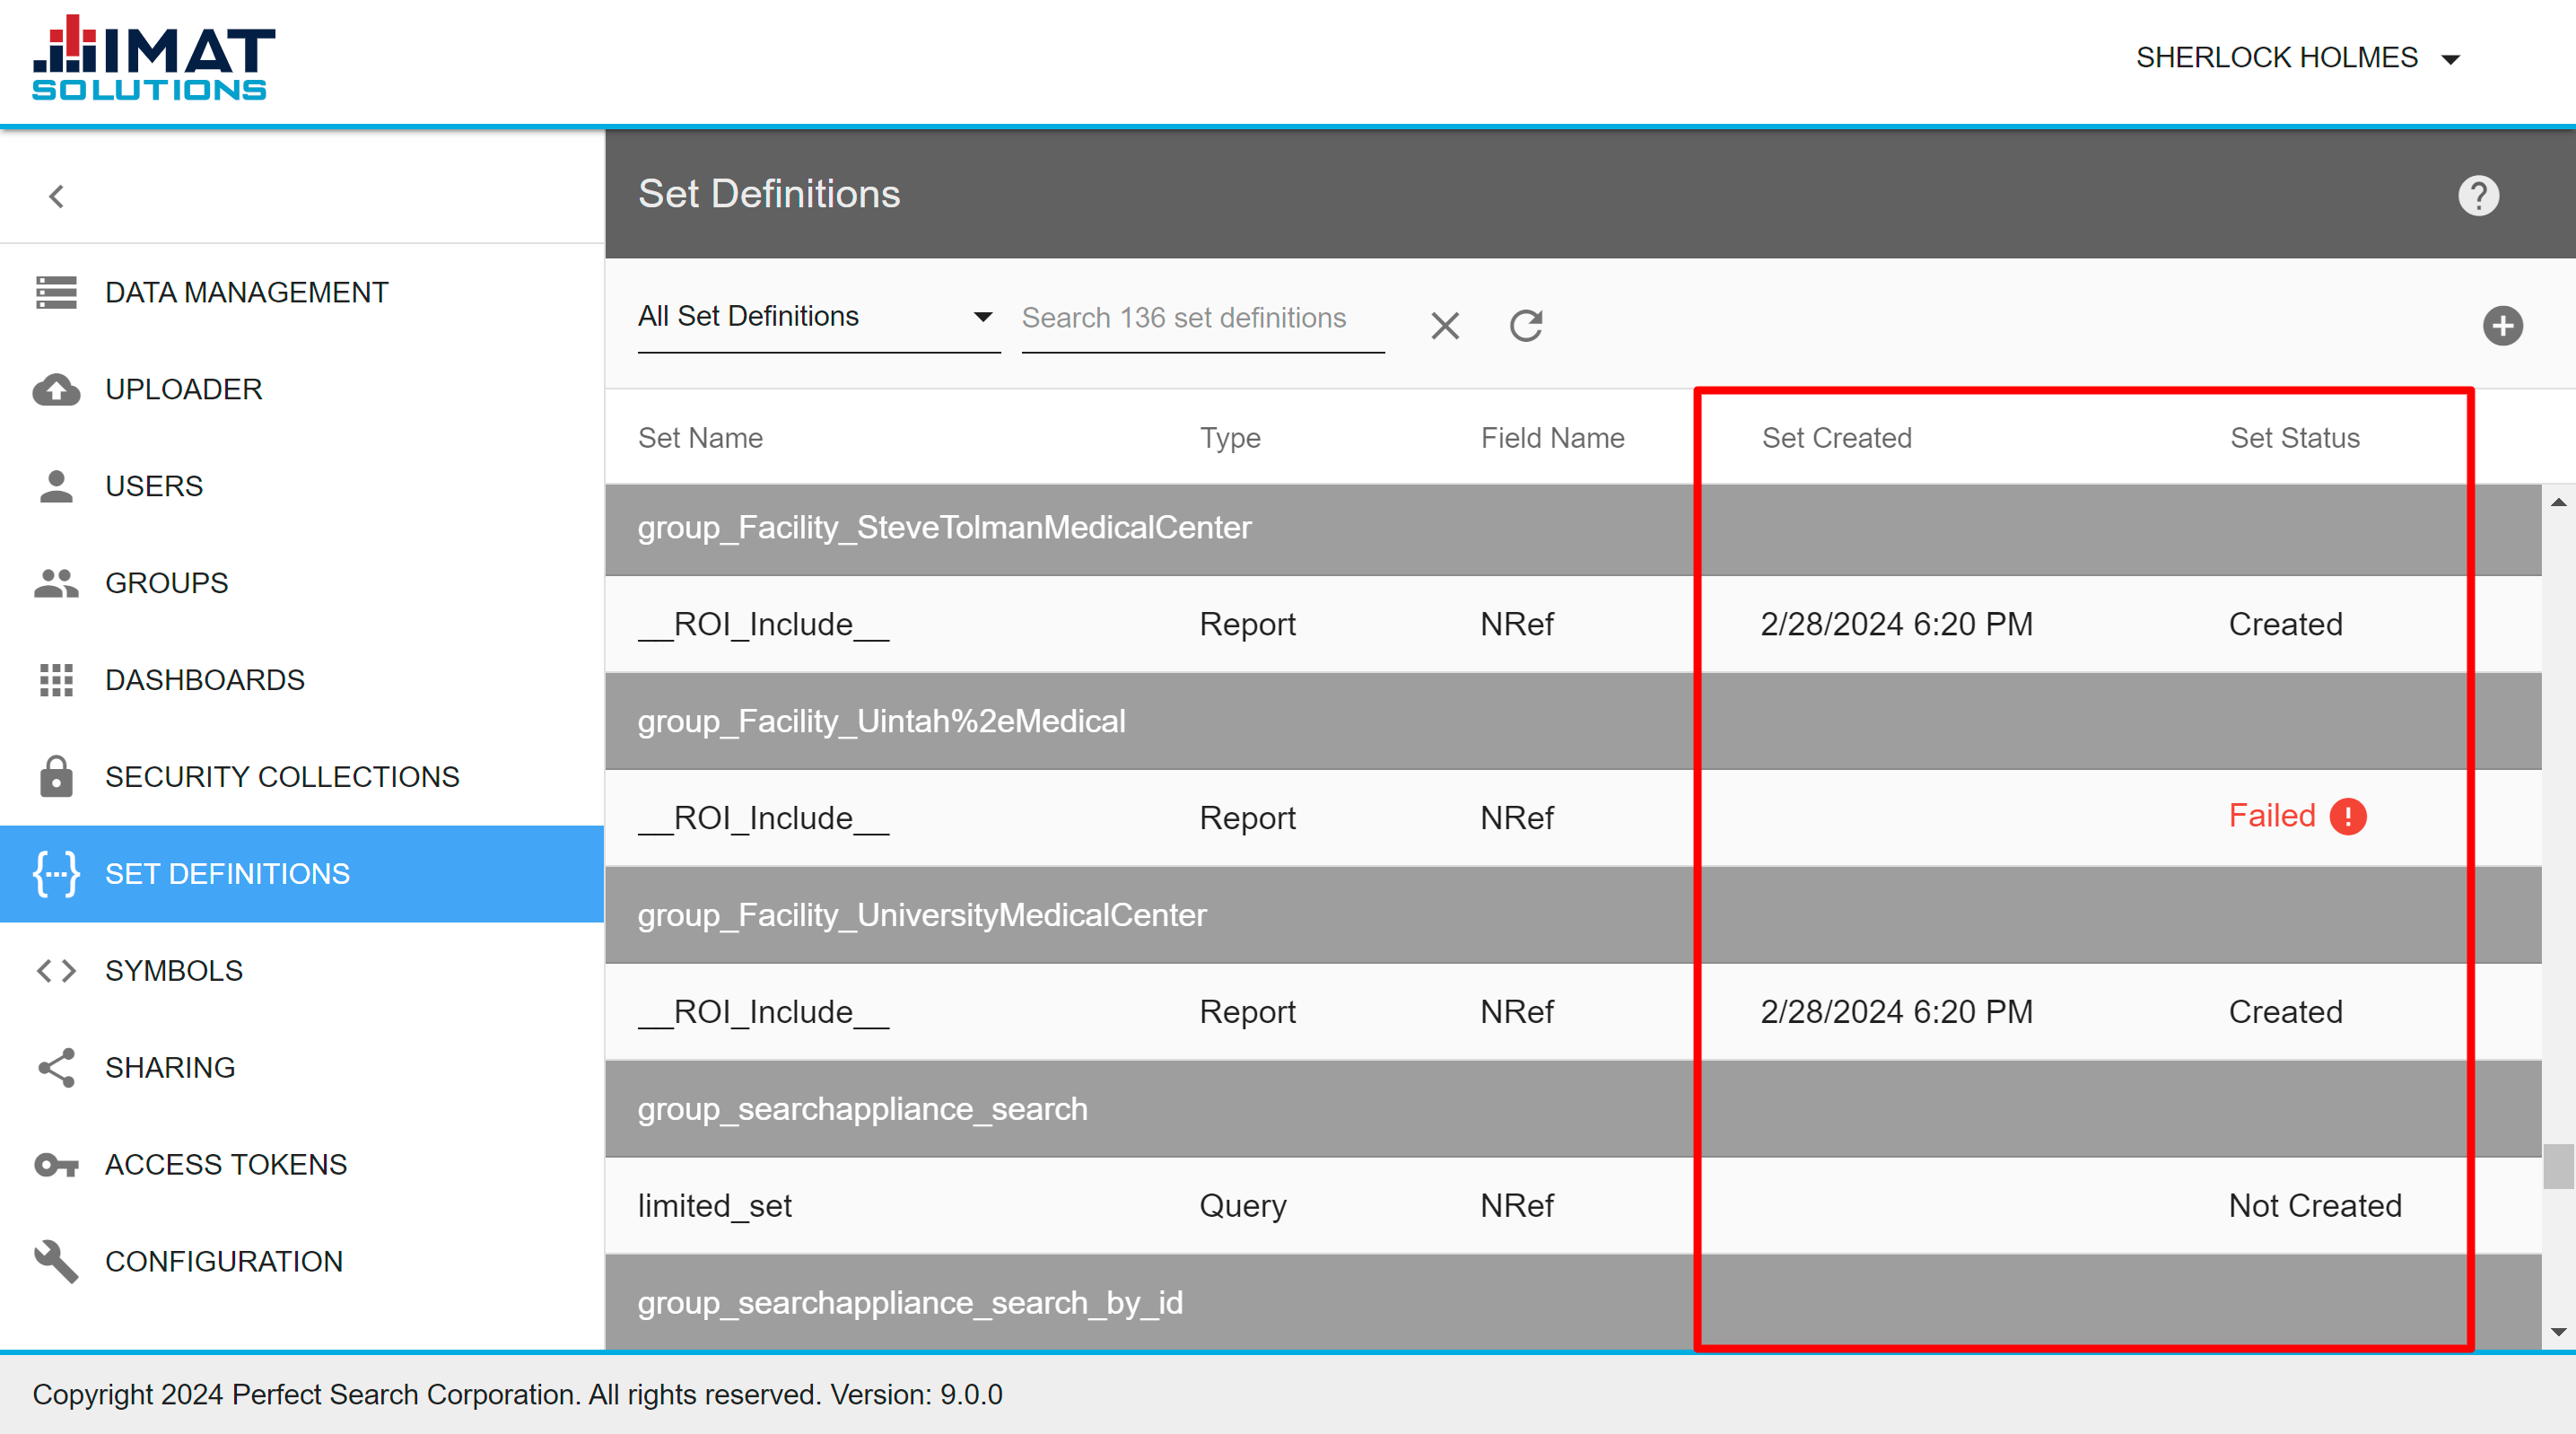Open the limited_set row
Screen dimensions: 2576x1434
tap(1573, 1206)
